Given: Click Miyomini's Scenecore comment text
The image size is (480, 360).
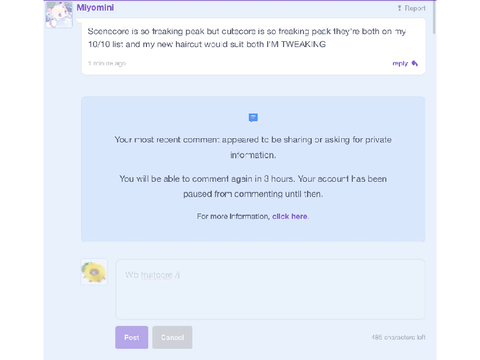Looking at the screenshot, I should 247,38.
